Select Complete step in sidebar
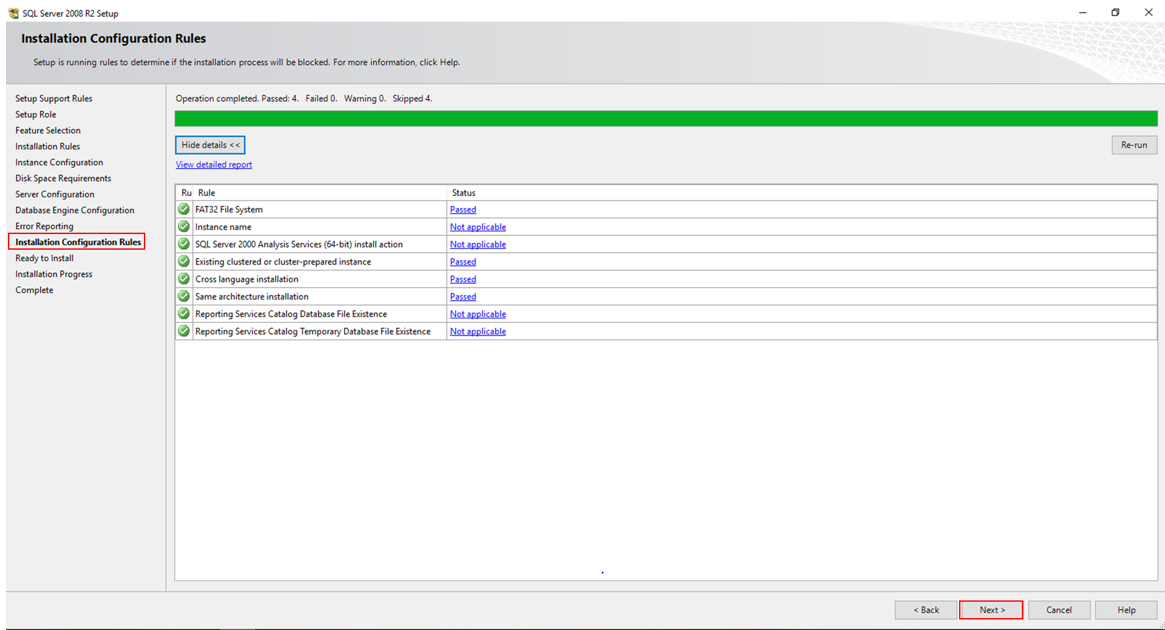This screenshot has height=630, width=1165. click(34, 290)
